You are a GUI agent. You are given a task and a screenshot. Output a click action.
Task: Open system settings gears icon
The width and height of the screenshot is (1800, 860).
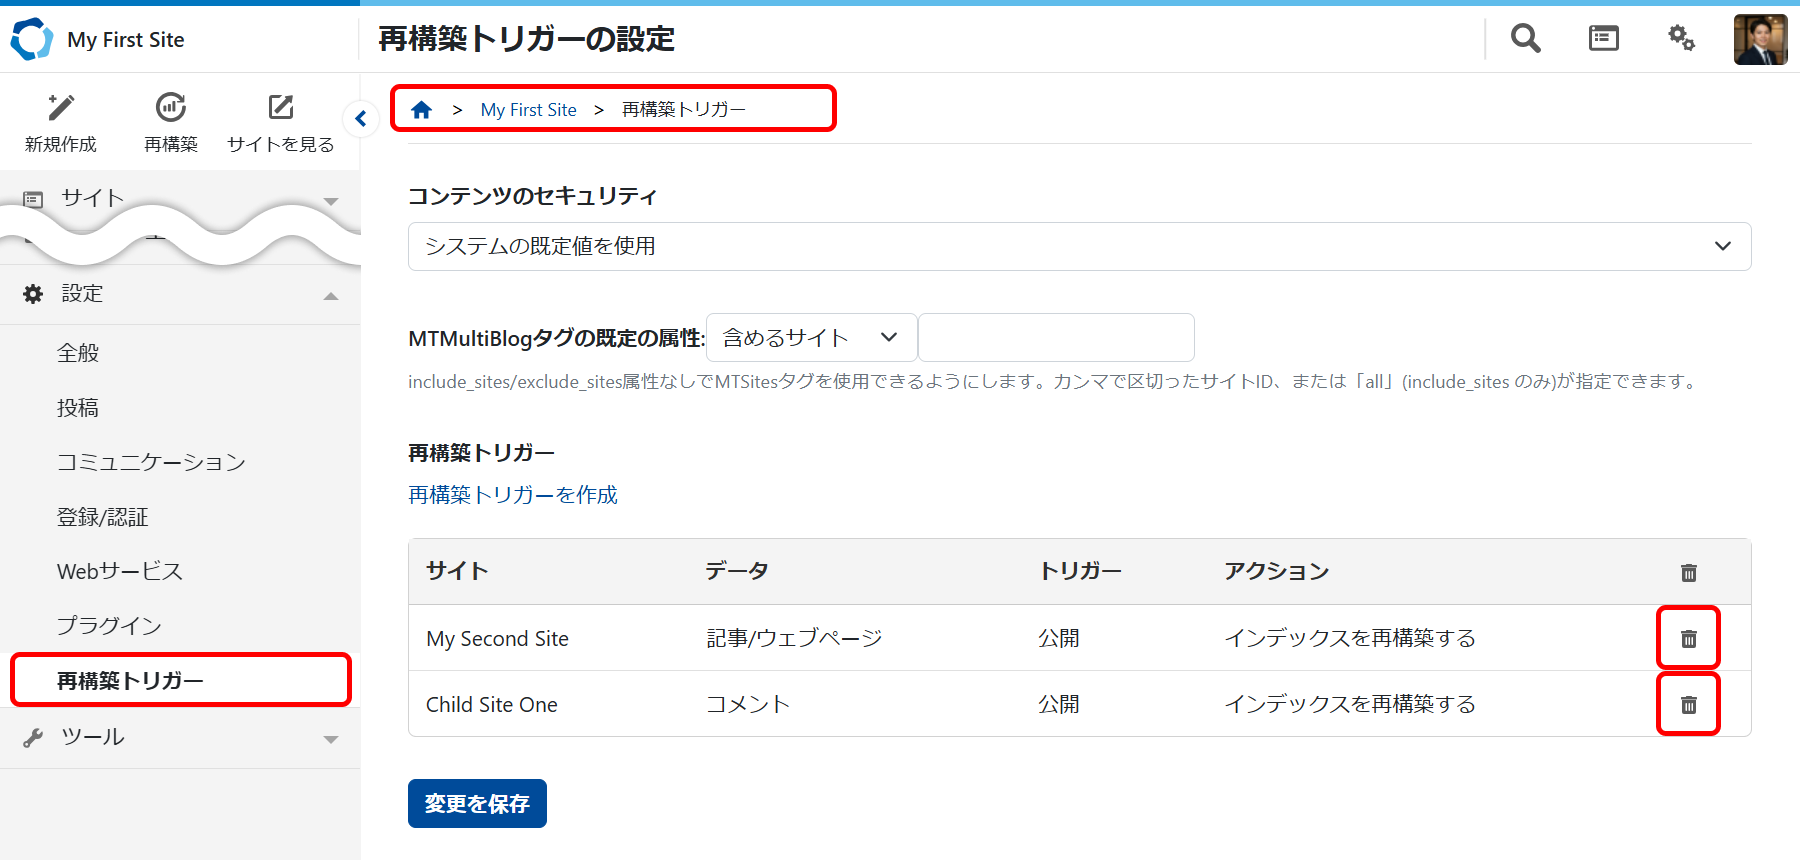pyautogui.click(x=1681, y=39)
